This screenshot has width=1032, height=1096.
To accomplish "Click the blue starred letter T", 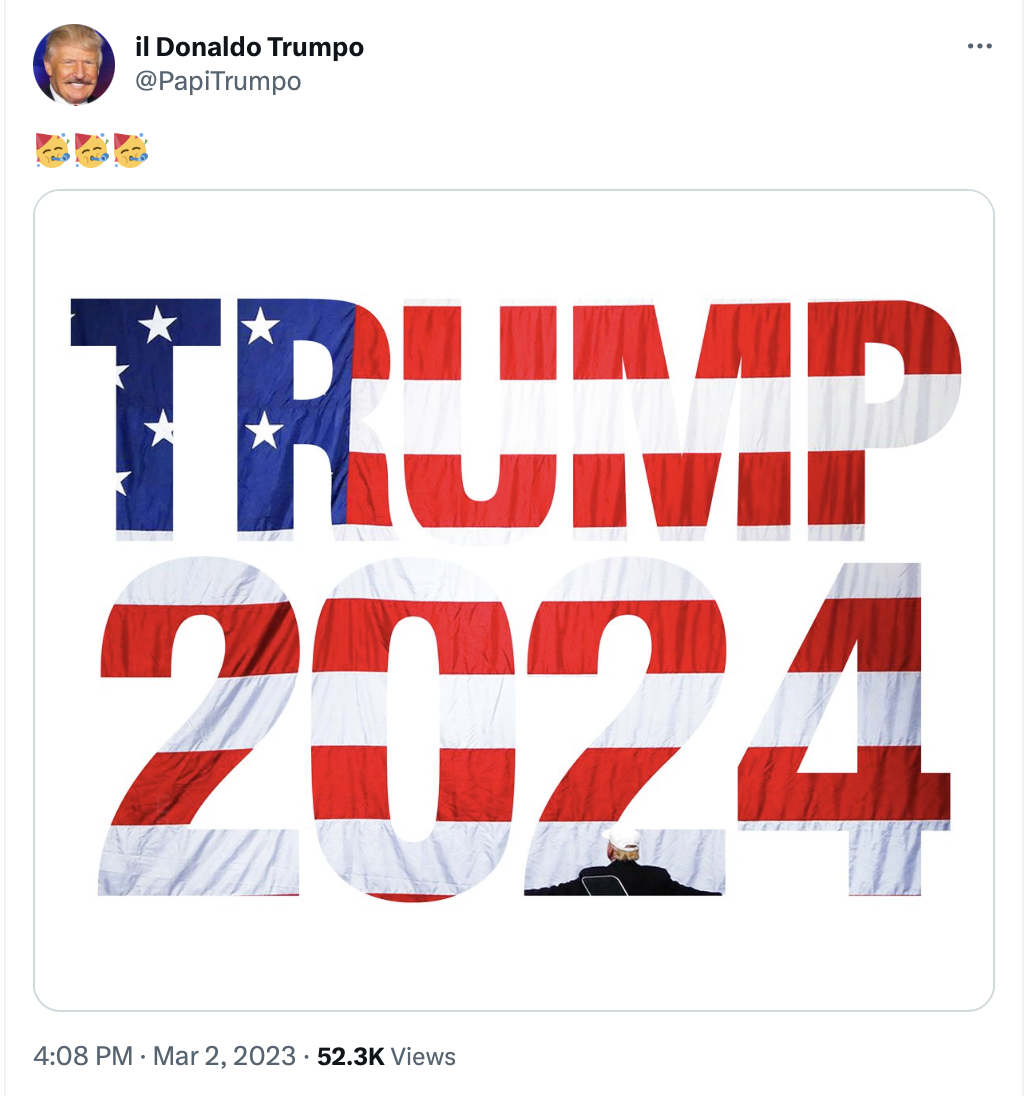I will pos(145,419).
